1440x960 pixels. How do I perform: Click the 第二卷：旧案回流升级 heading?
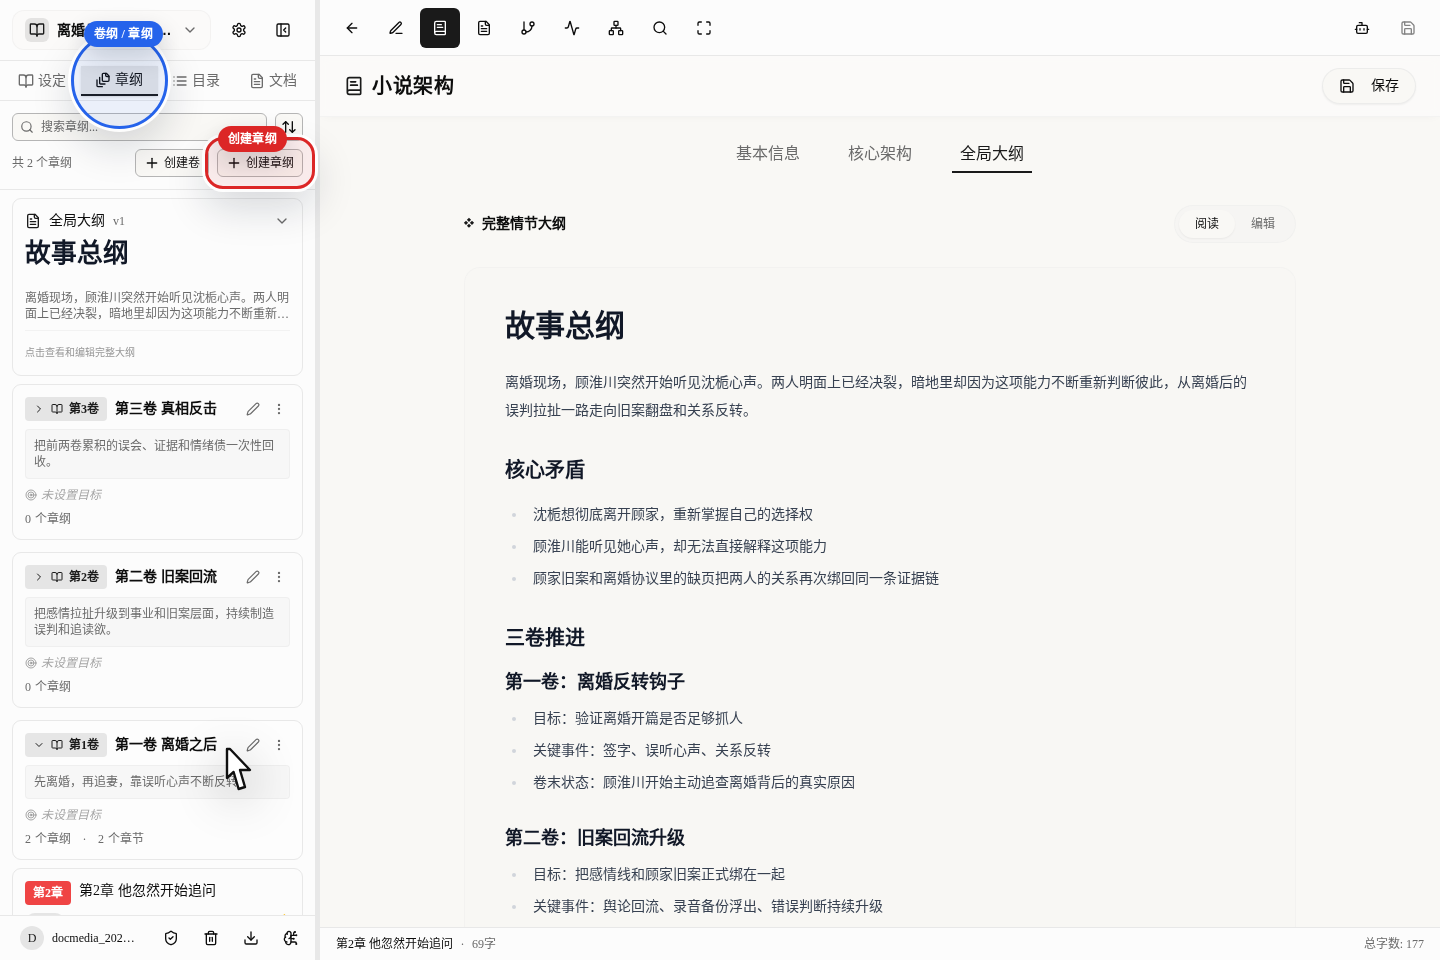tap(595, 838)
